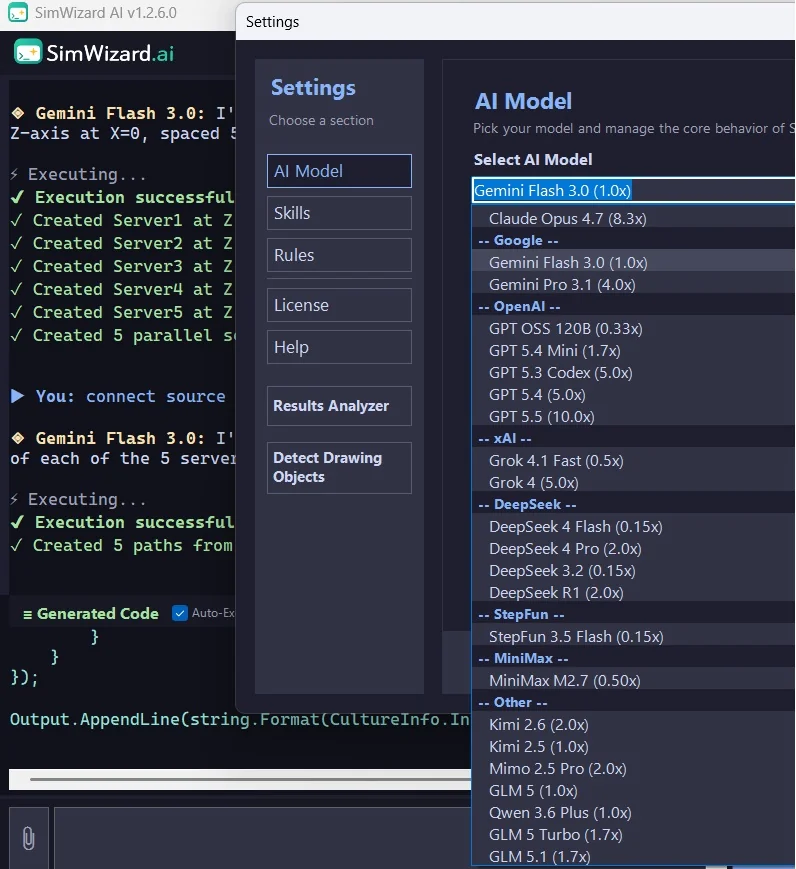Screen dimensions: 796x869
Task: Select StepFun 3.5 Flash (0.15x) model
Action: [634, 636]
